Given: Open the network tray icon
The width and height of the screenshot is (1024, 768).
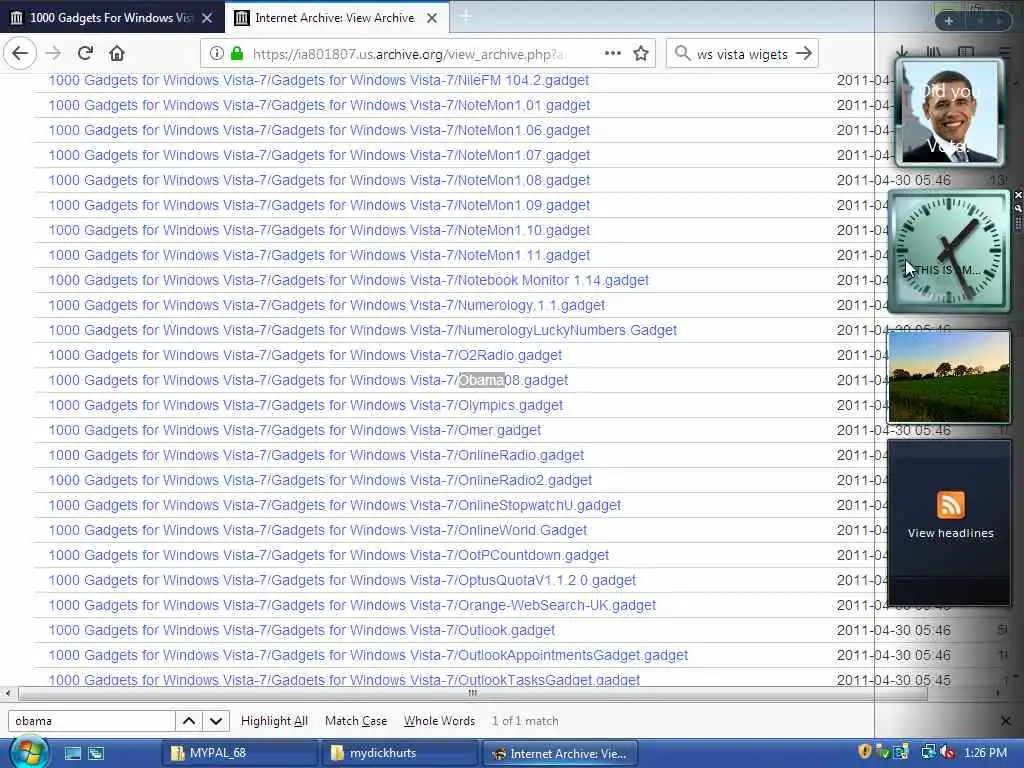Looking at the screenshot, I should [x=928, y=752].
